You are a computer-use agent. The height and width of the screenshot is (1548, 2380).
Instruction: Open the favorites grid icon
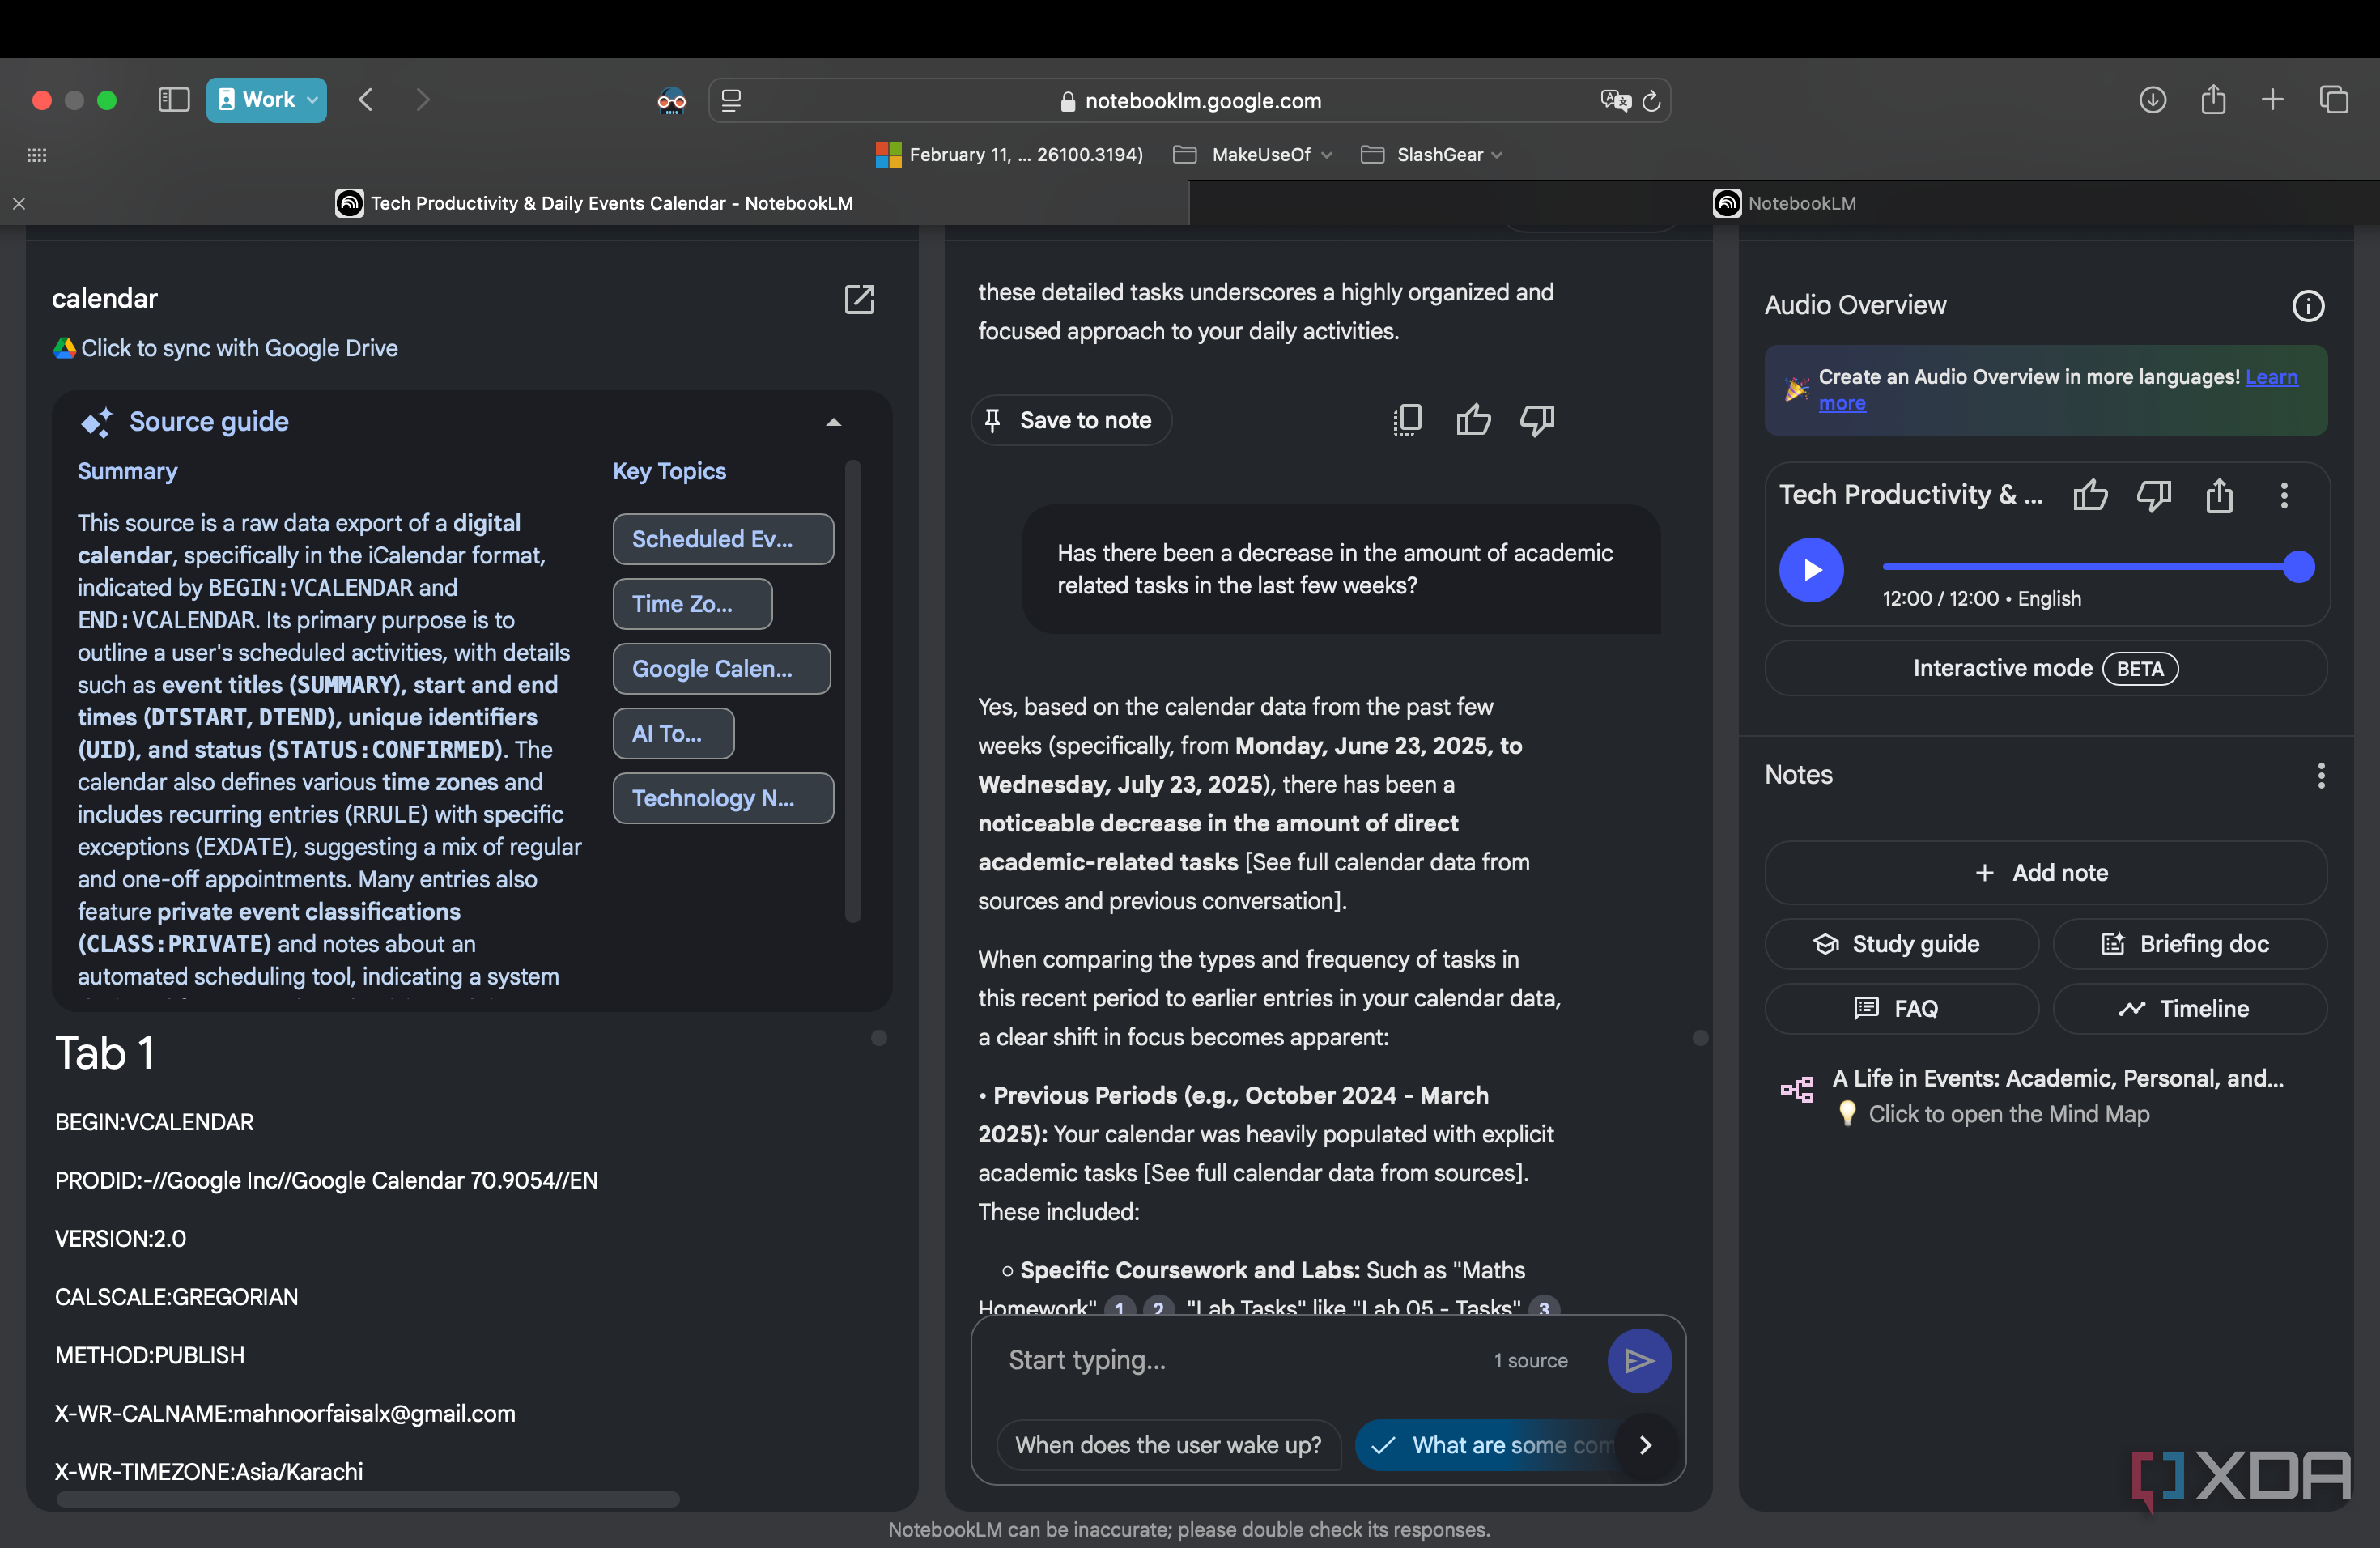[37, 155]
